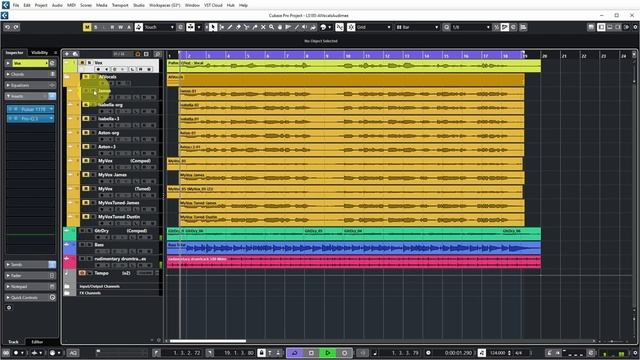Select the Split scissors tool
The height and width of the screenshot is (360, 640).
246,27
